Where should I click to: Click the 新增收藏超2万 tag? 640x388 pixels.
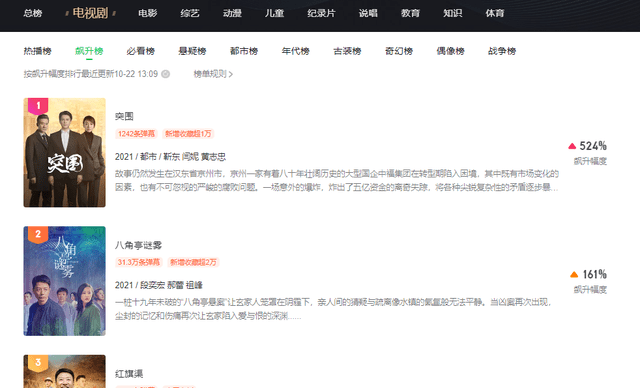(x=193, y=262)
